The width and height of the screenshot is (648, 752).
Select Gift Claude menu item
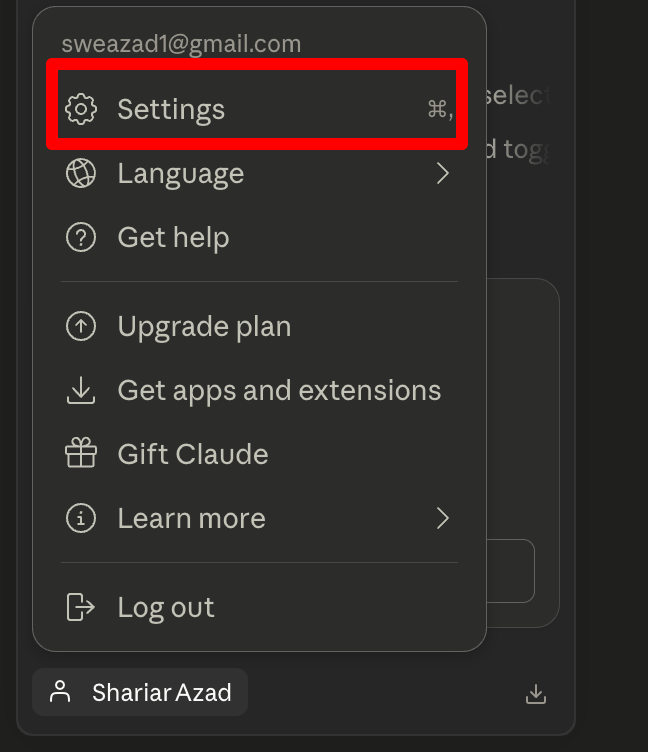259,454
